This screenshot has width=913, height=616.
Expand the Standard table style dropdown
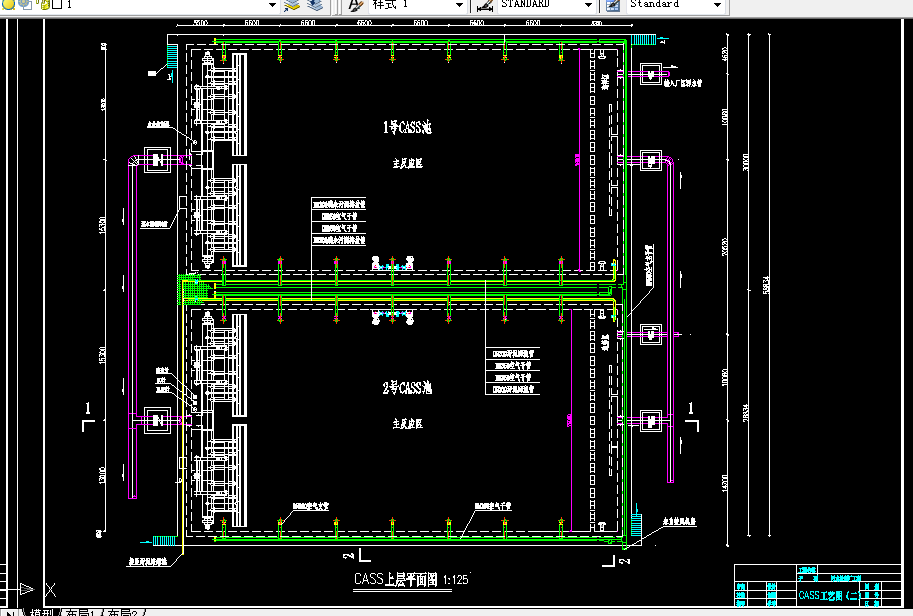[x=717, y=5]
